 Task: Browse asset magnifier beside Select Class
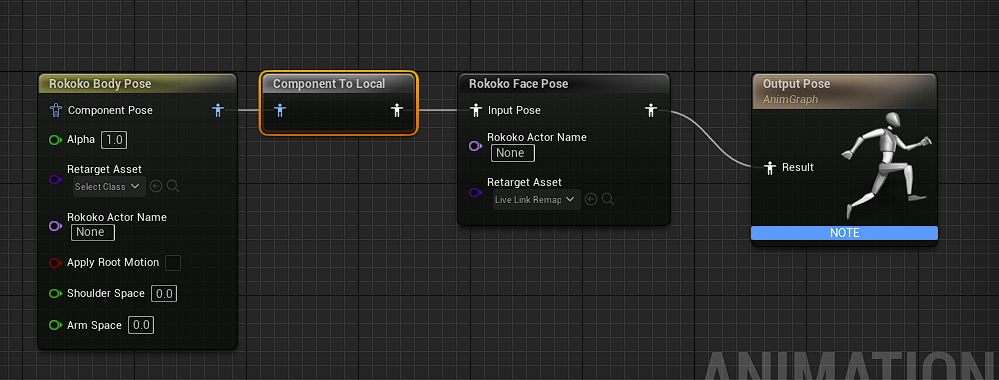pos(173,187)
